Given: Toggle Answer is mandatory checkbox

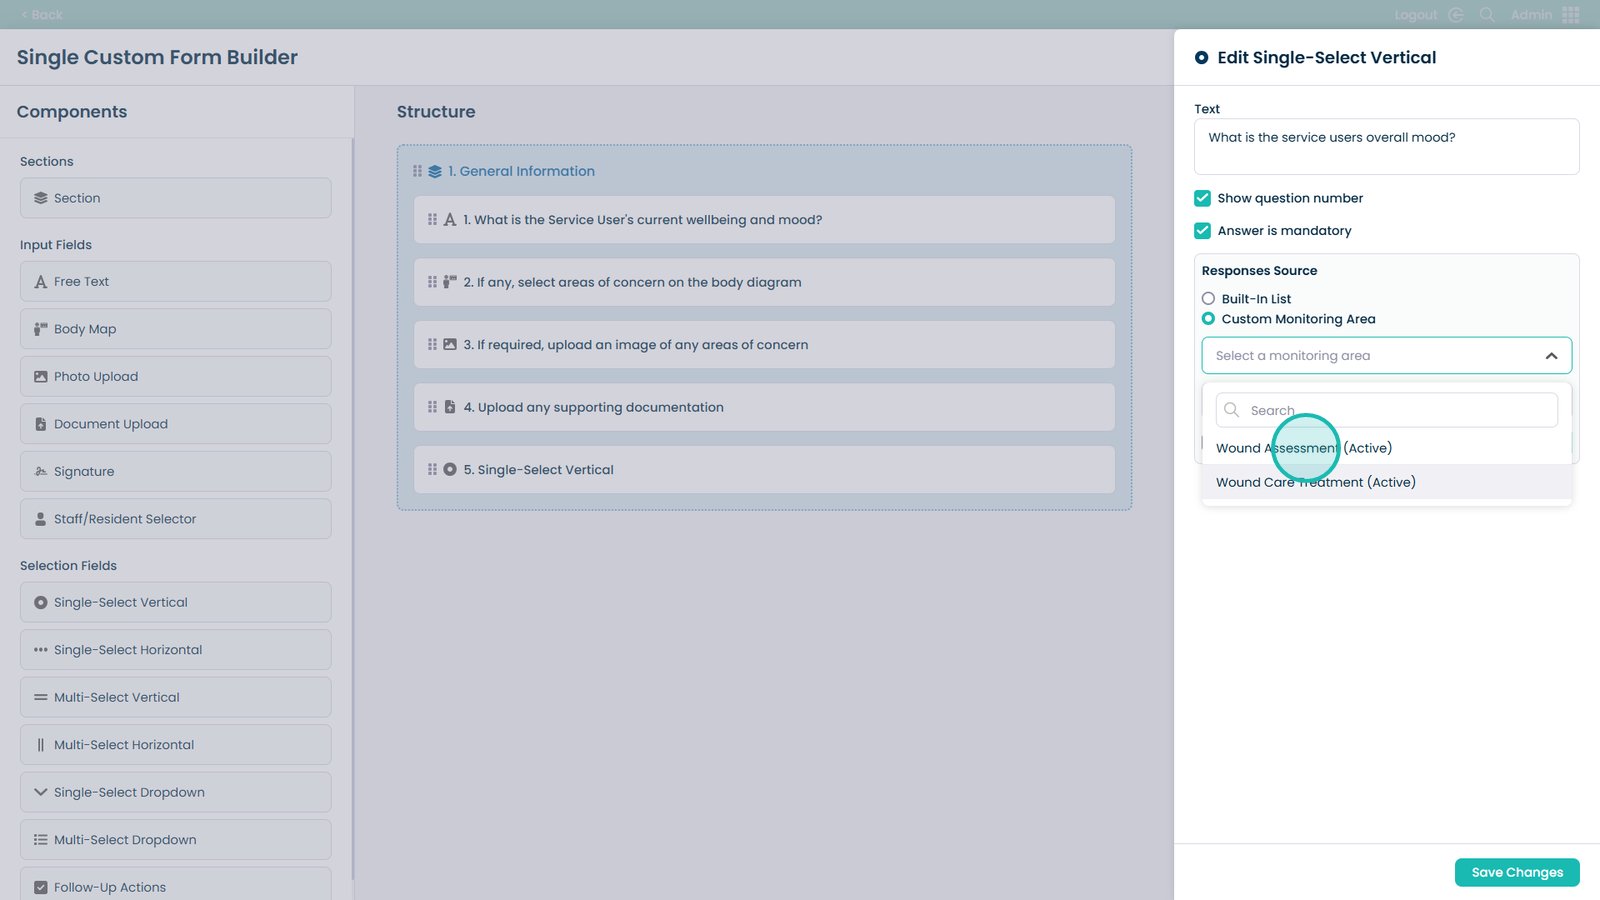Looking at the screenshot, I should pyautogui.click(x=1203, y=231).
